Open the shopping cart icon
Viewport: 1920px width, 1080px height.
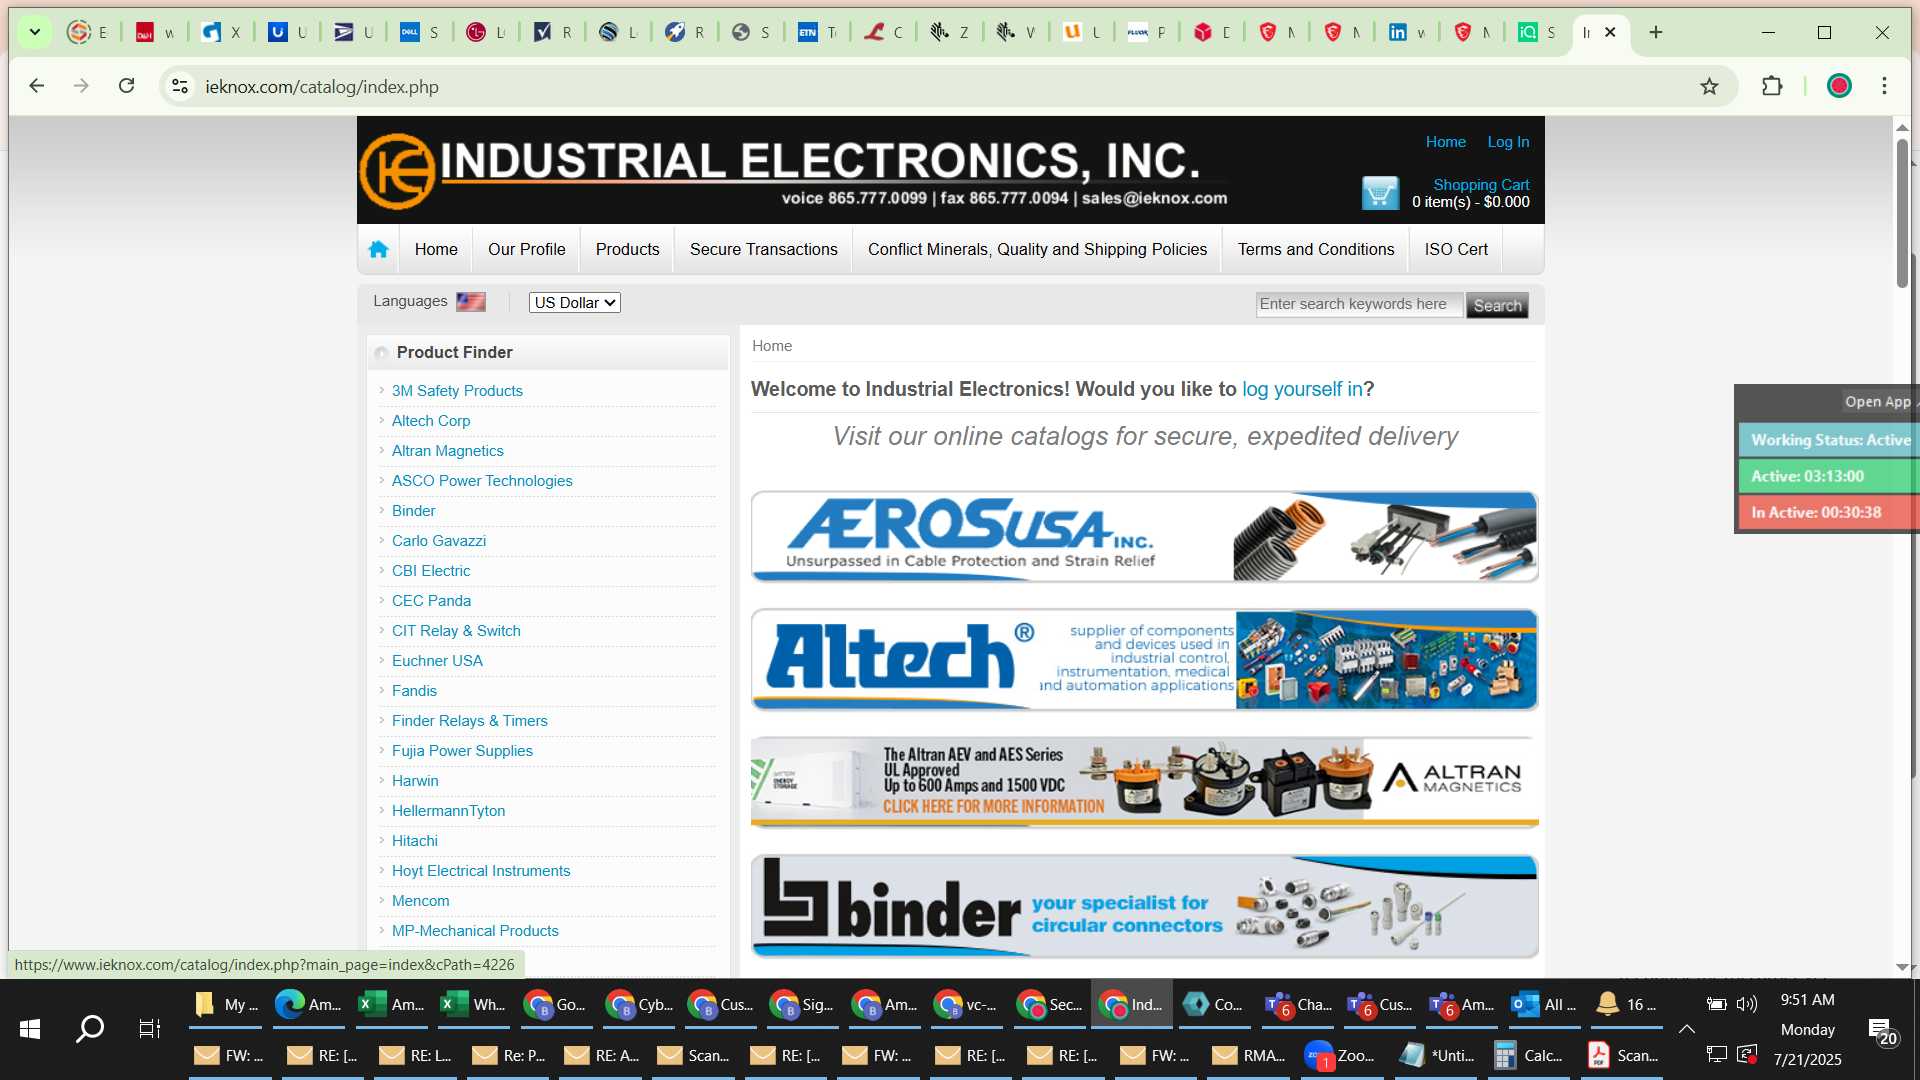click(1380, 192)
